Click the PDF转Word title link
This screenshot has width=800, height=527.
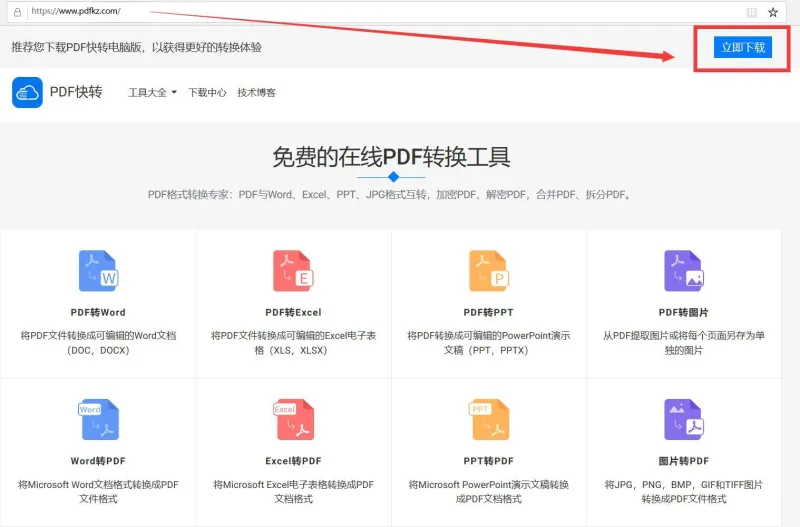coord(98,312)
